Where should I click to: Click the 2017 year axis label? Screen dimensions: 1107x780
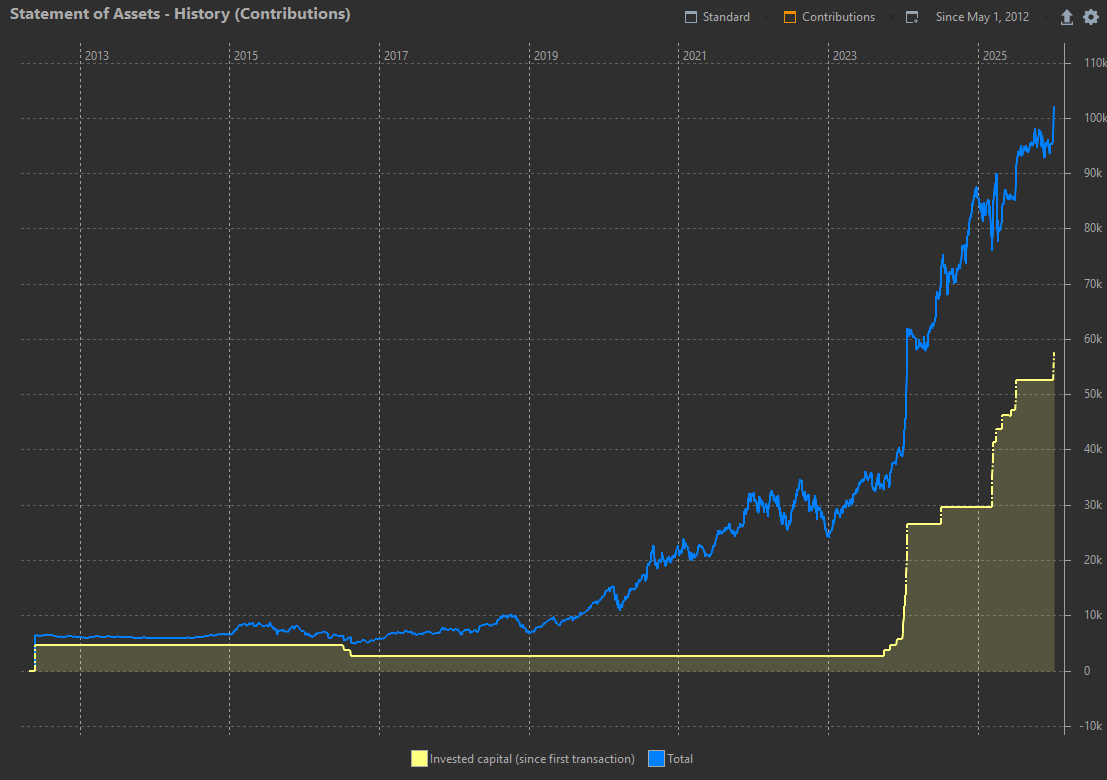point(396,56)
